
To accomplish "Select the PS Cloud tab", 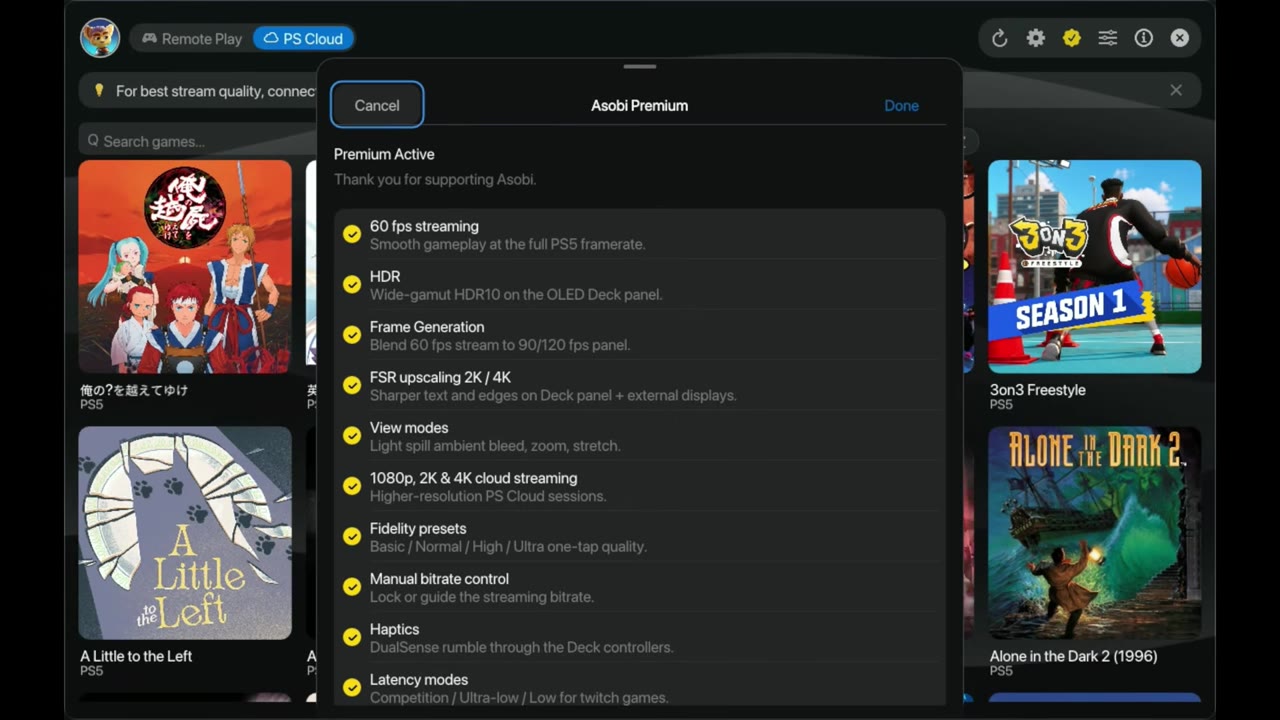I will click(303, 39).
